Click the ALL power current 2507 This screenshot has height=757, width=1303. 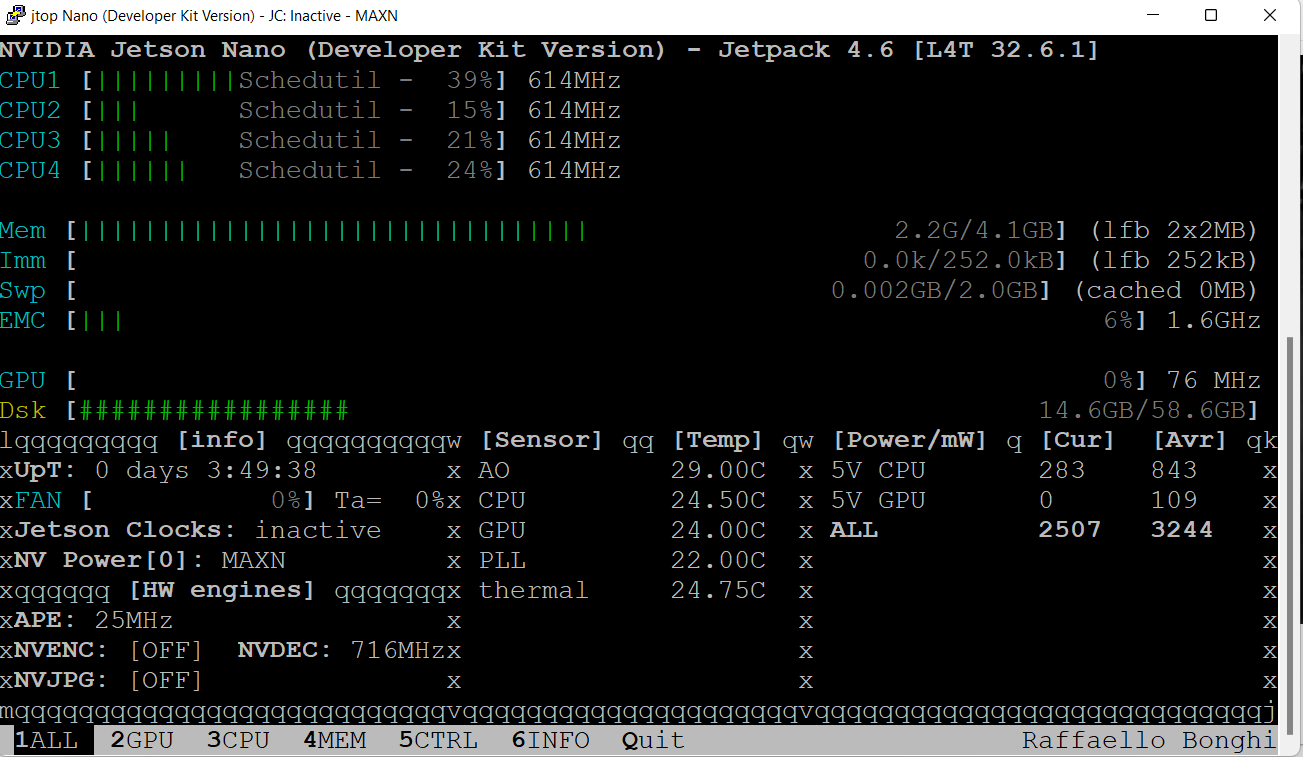[x=1070, y=531]
